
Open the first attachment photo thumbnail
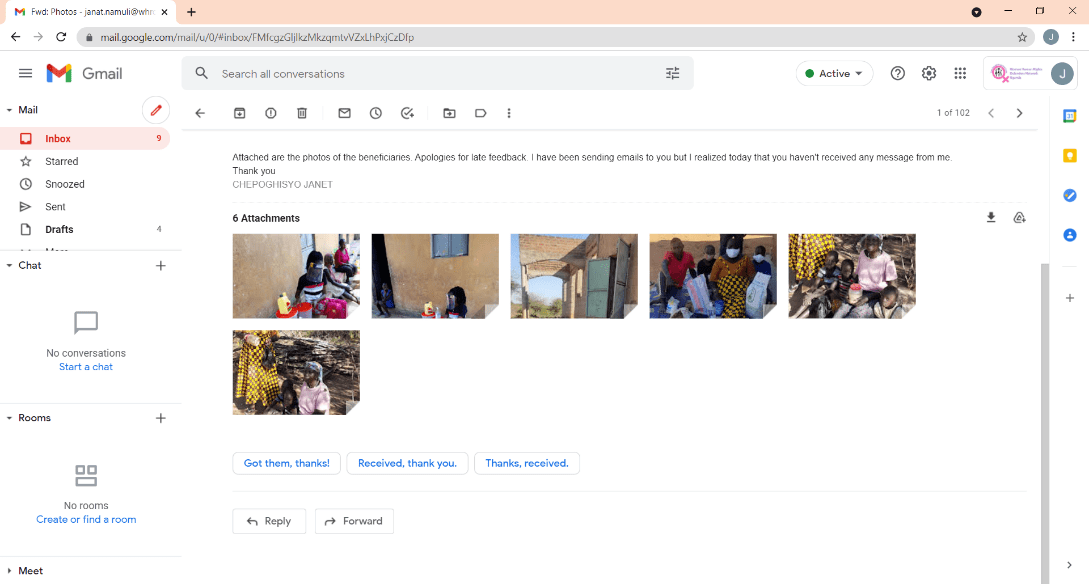(296, 276)
